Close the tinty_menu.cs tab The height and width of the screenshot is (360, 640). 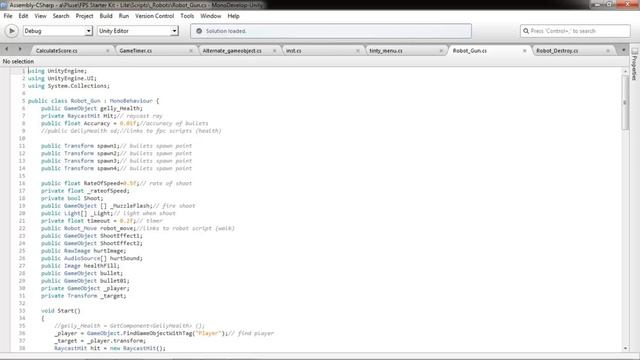point(441,51)
